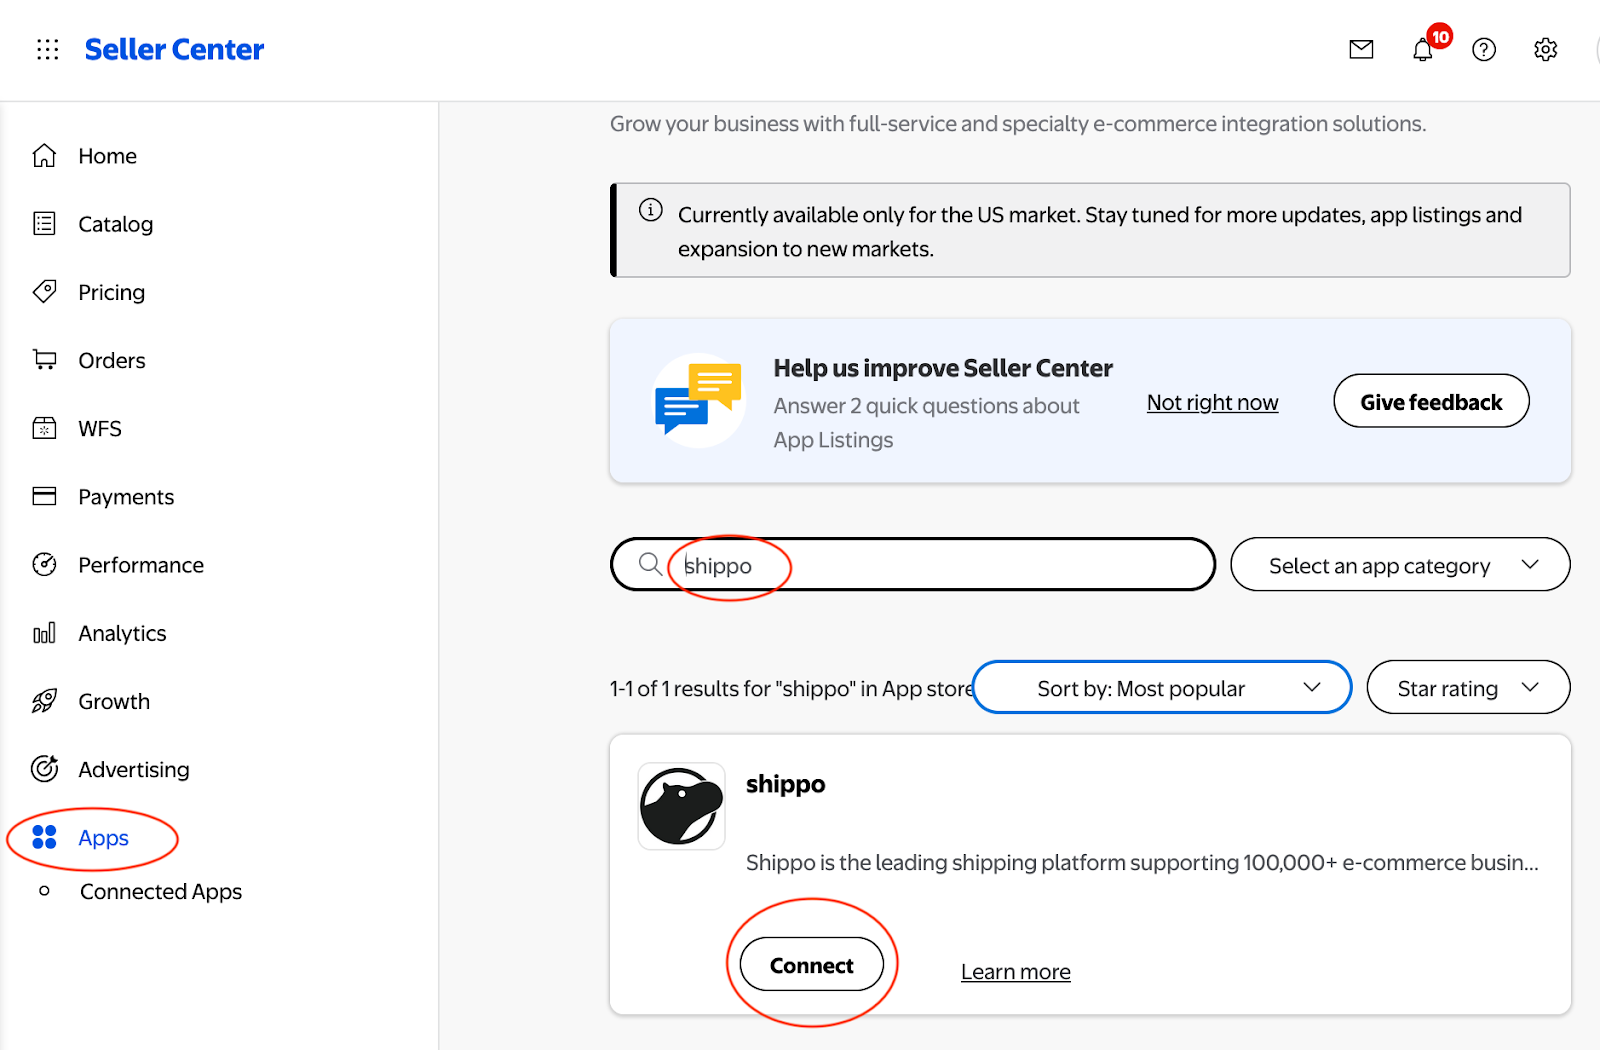This screenshot has height=1050, width=1600.
Task: Click the Analytics bar chart icon
Action: 44,633
